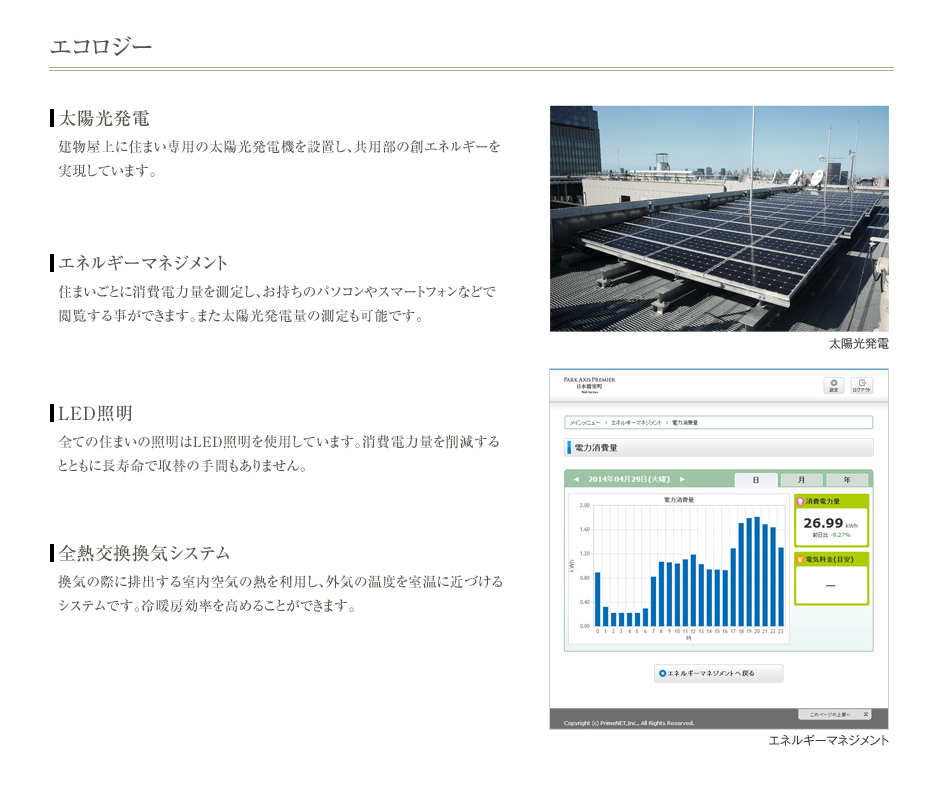This screenshot has width=940, height=786.
Task: Go to next day with right arrow
Action: [x=682, y=479]
